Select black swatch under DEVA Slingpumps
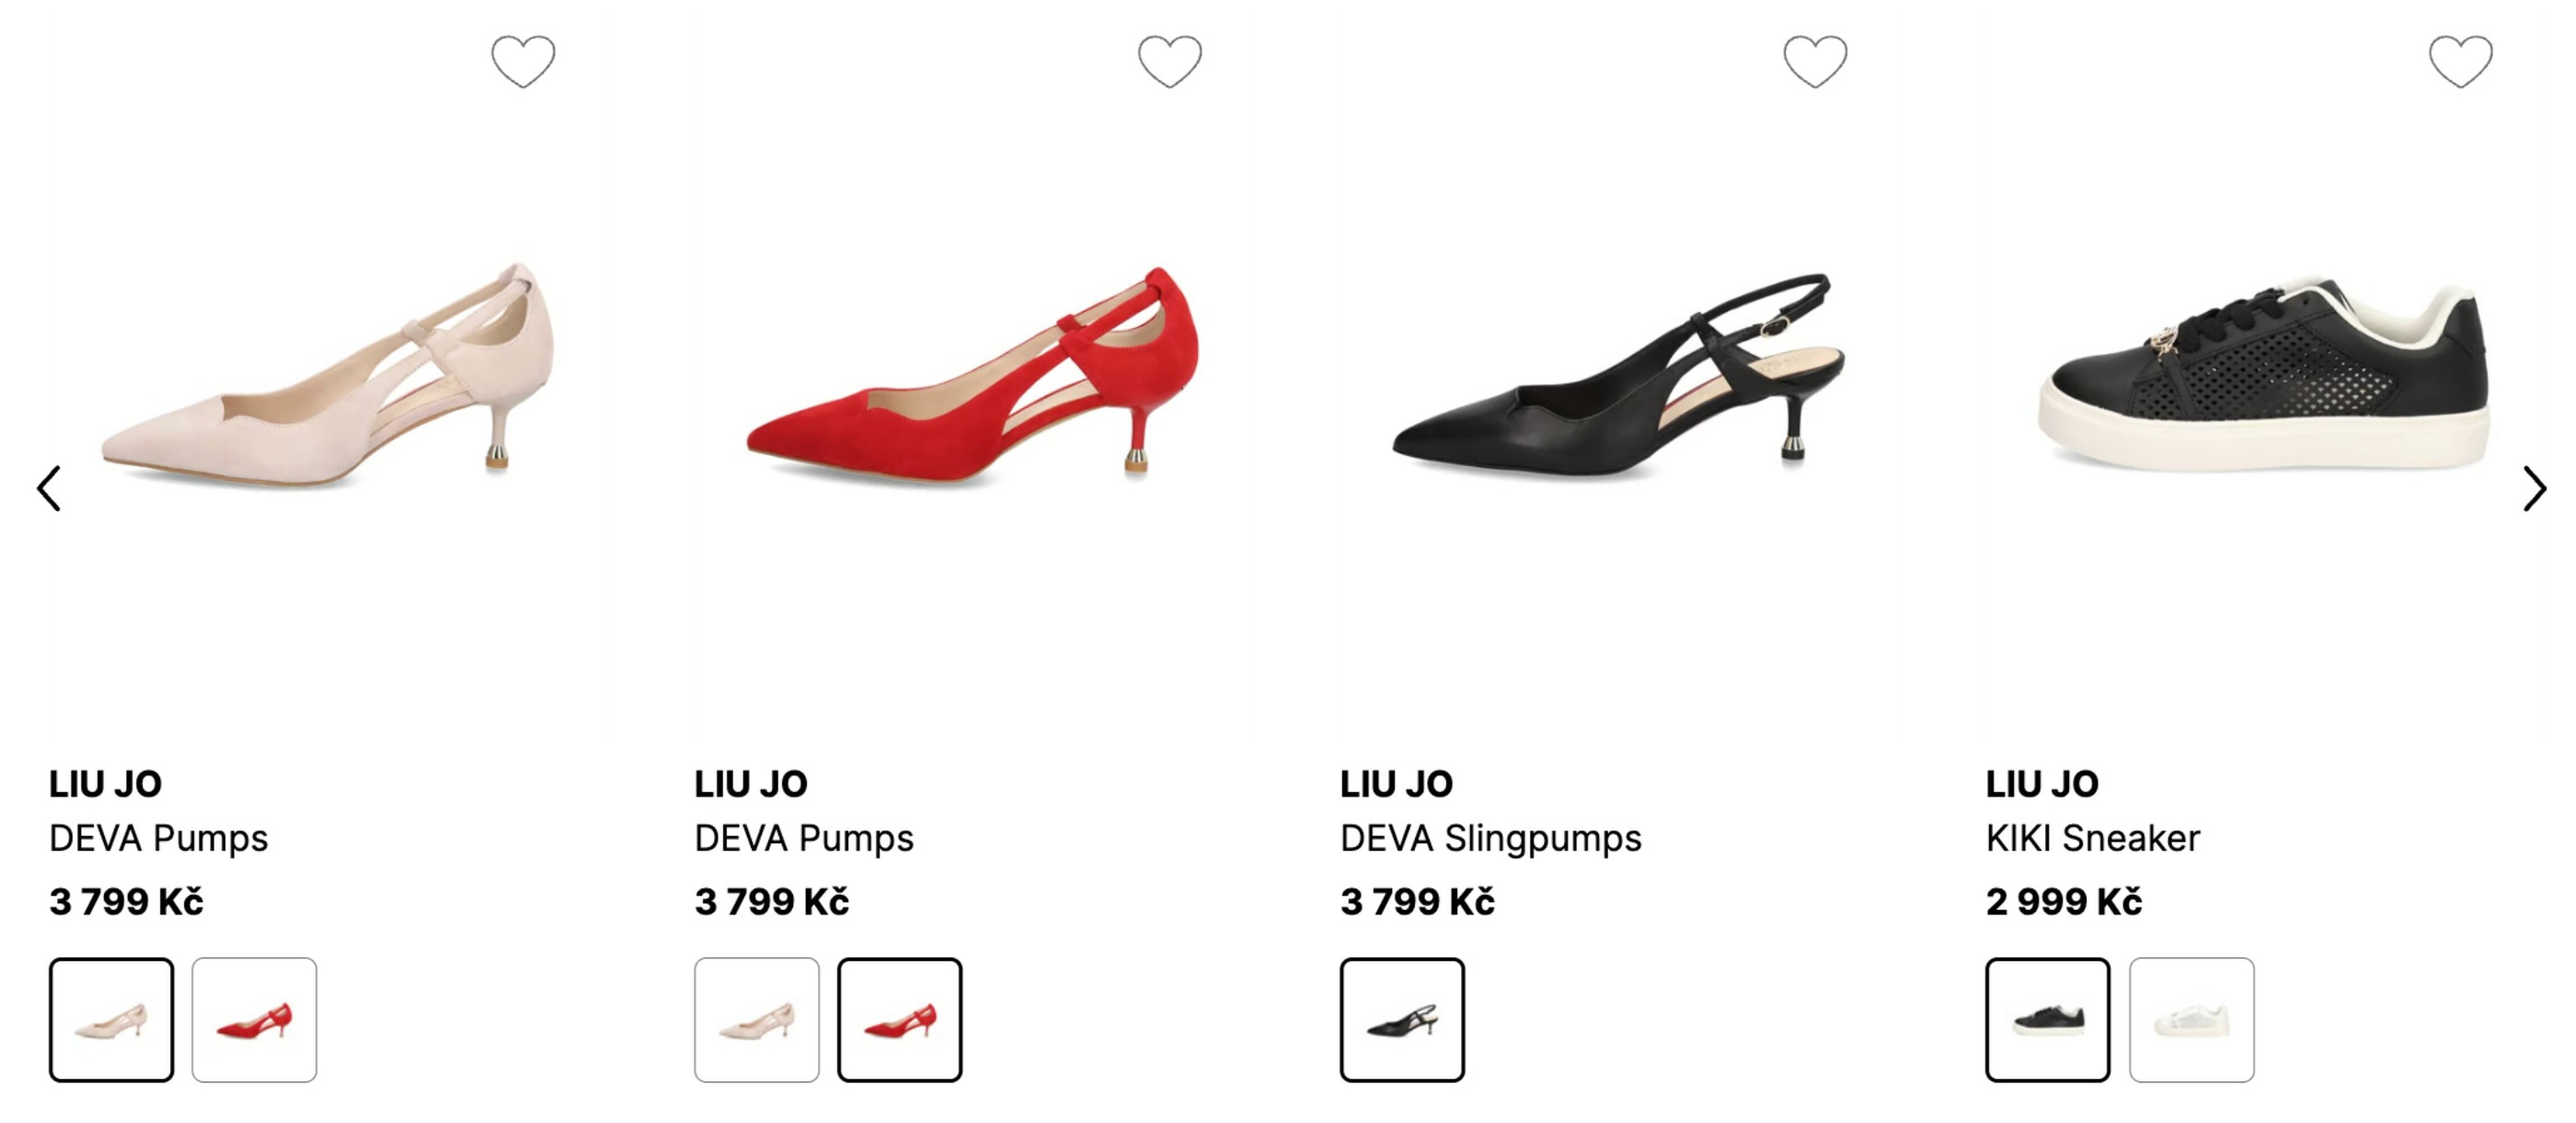Image resolution: width=2576 pixels, height=1123 pixels. pyautogui.click(x=1402, y=1019)
